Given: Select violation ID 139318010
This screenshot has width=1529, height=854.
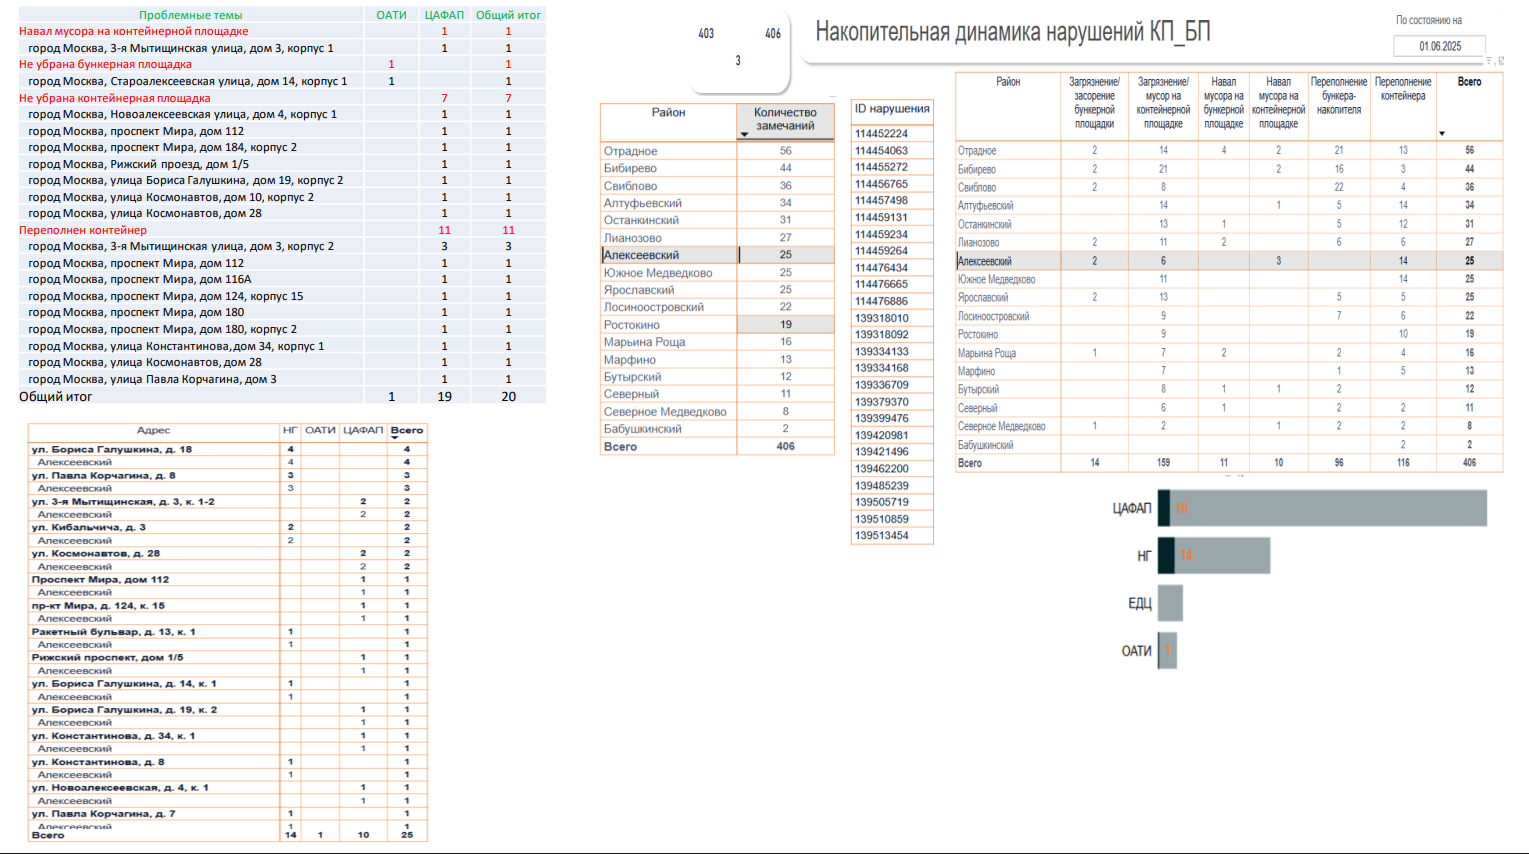Looking at the screenshot, I should point(881,318).
